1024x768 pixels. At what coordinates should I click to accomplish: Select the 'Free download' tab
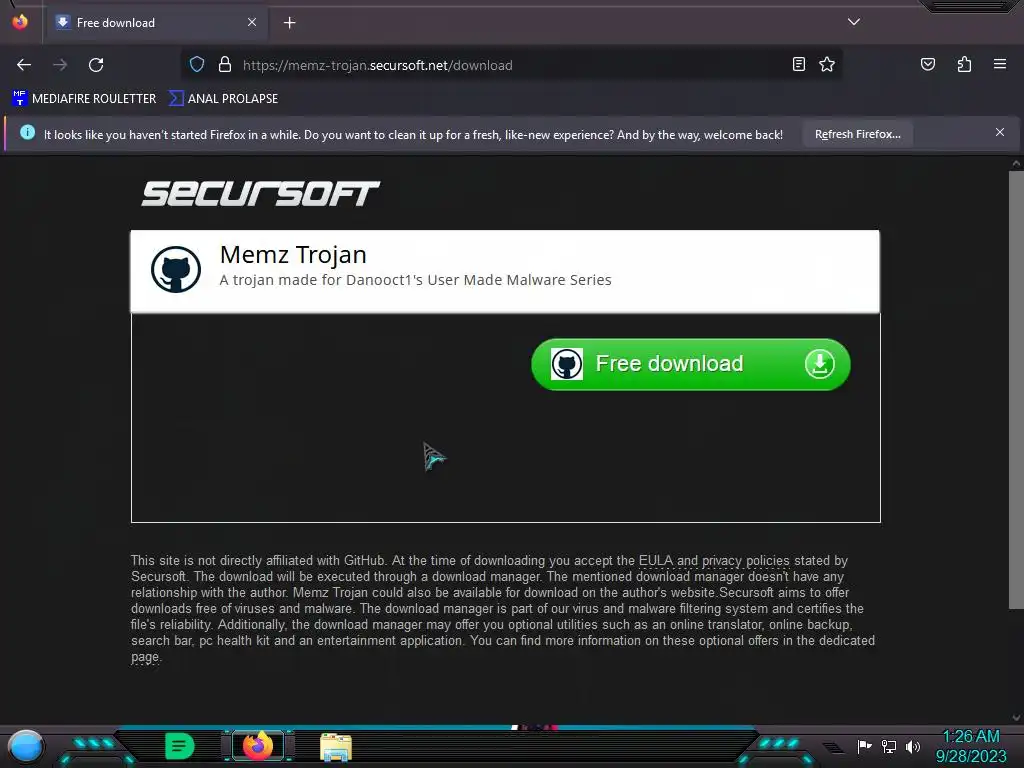point(157,23)
